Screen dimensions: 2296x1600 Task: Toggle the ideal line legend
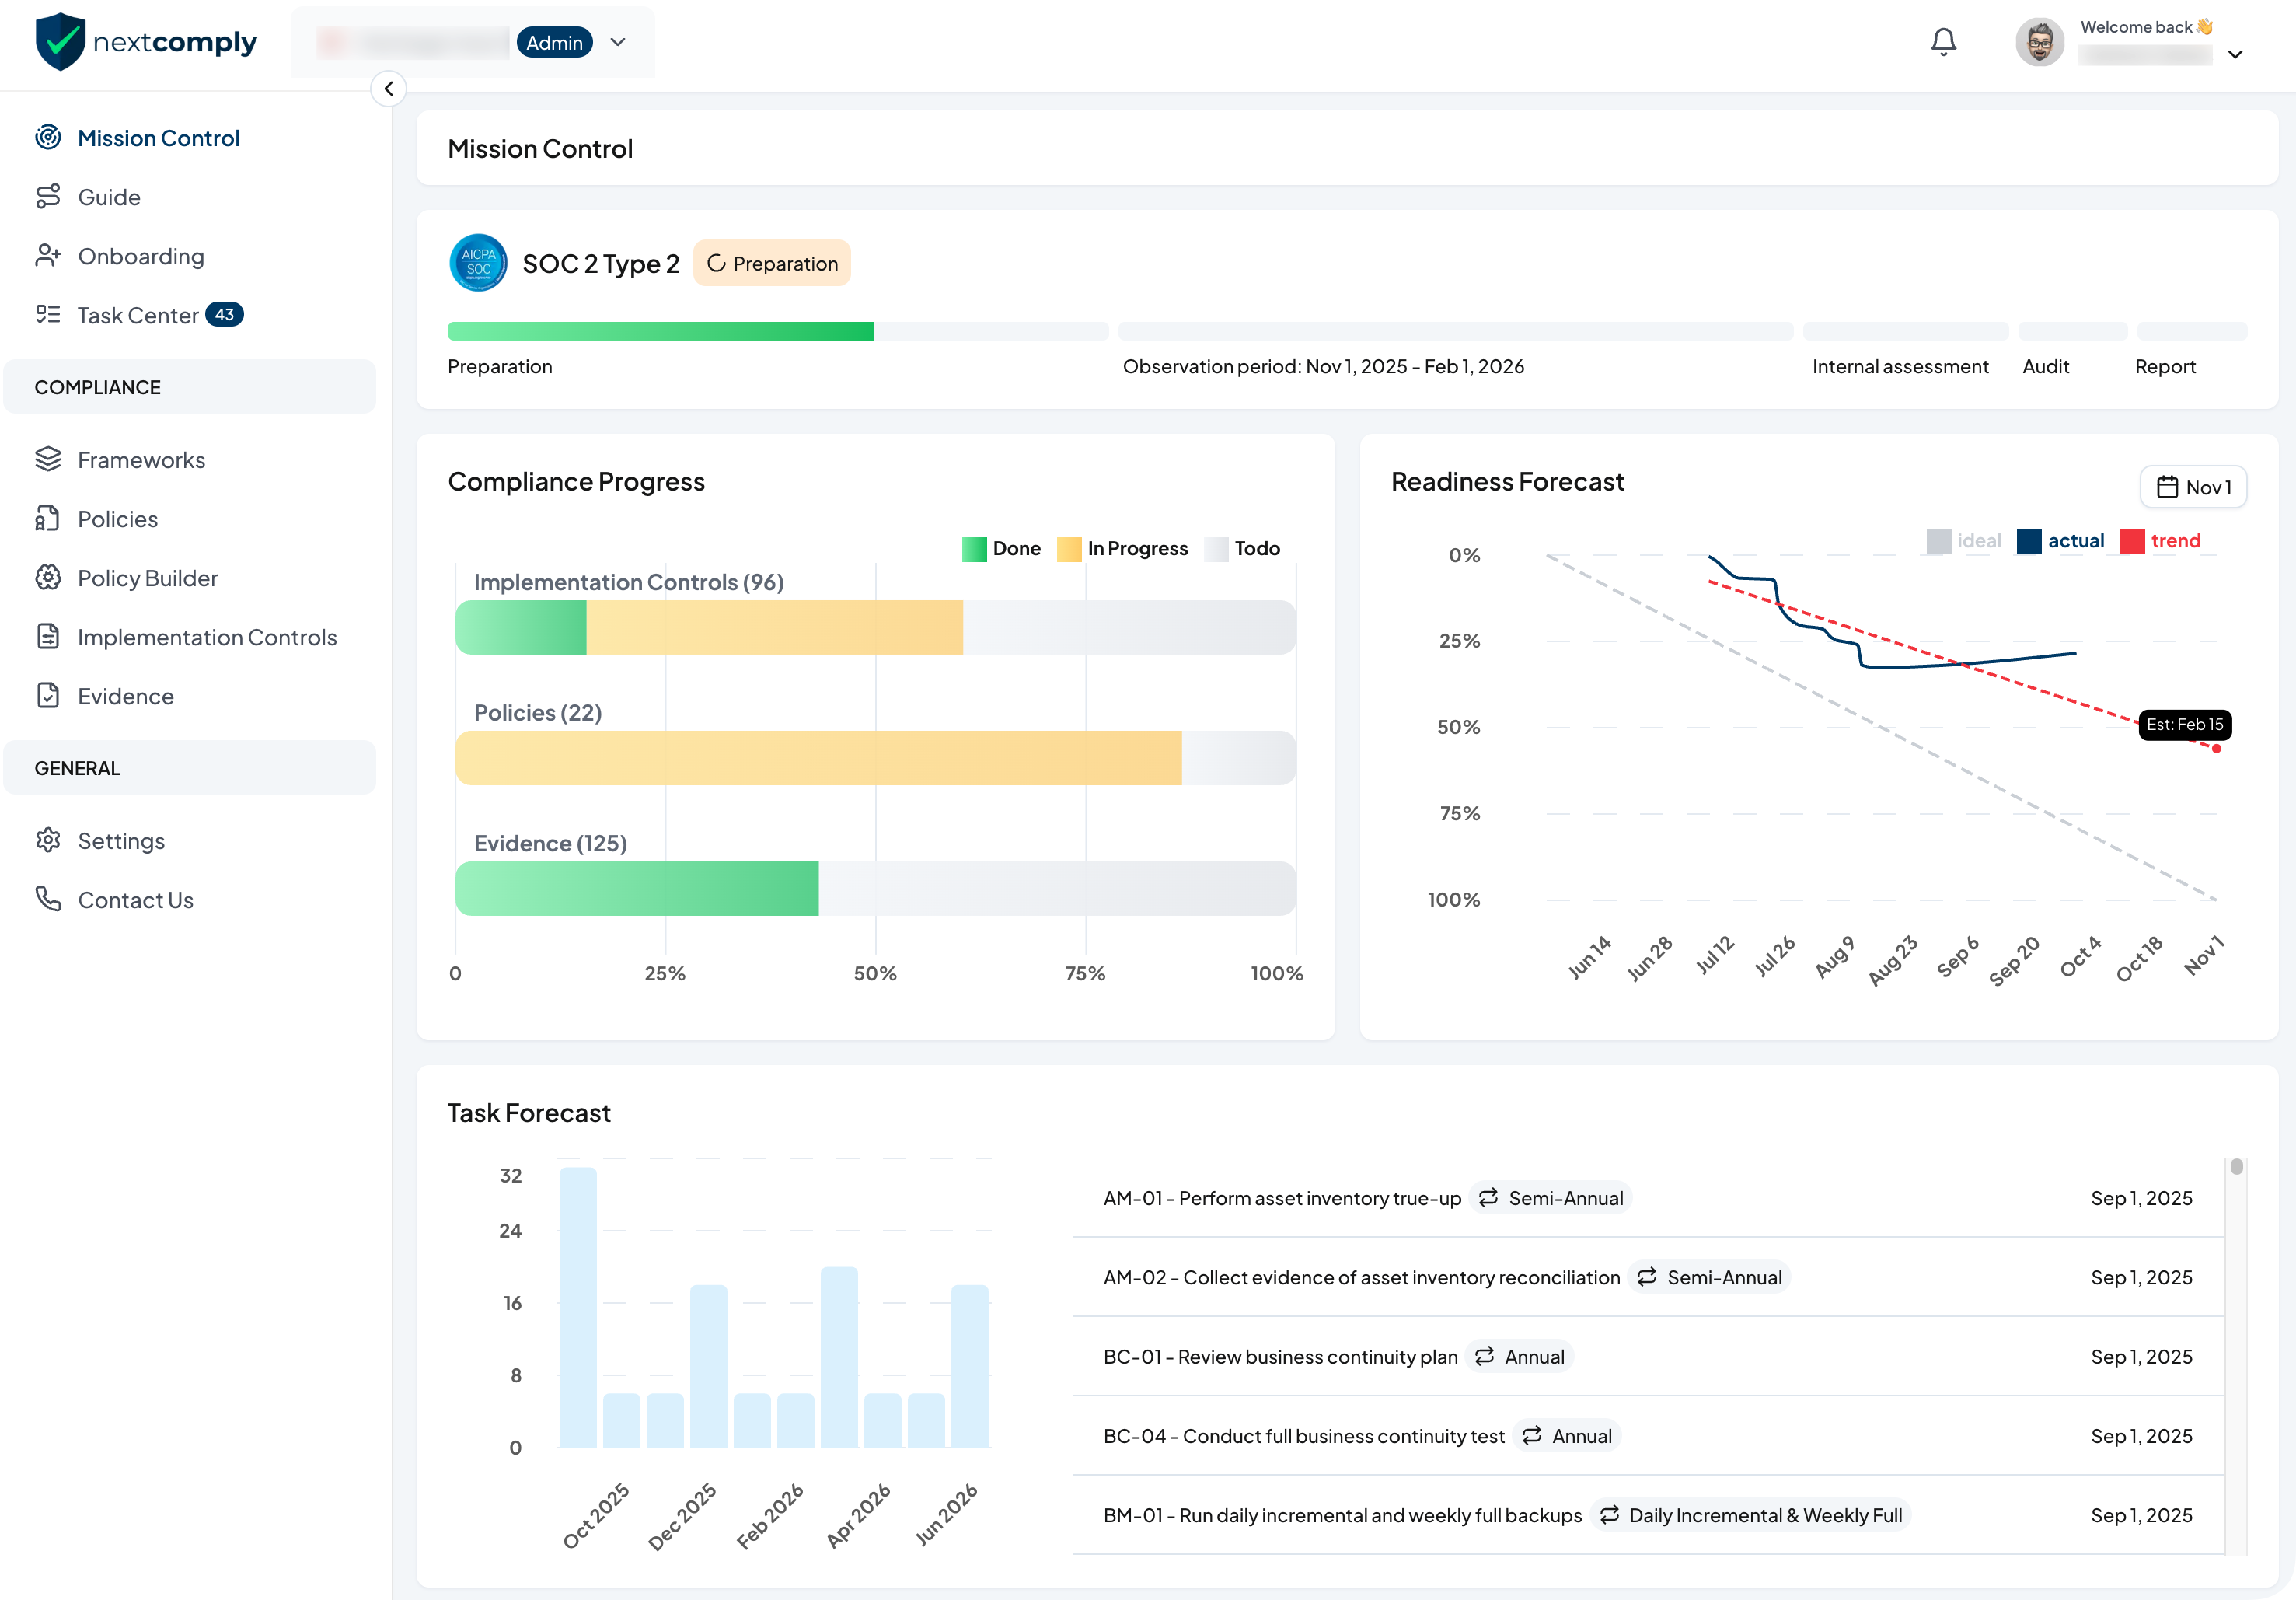coord(1964,541)
